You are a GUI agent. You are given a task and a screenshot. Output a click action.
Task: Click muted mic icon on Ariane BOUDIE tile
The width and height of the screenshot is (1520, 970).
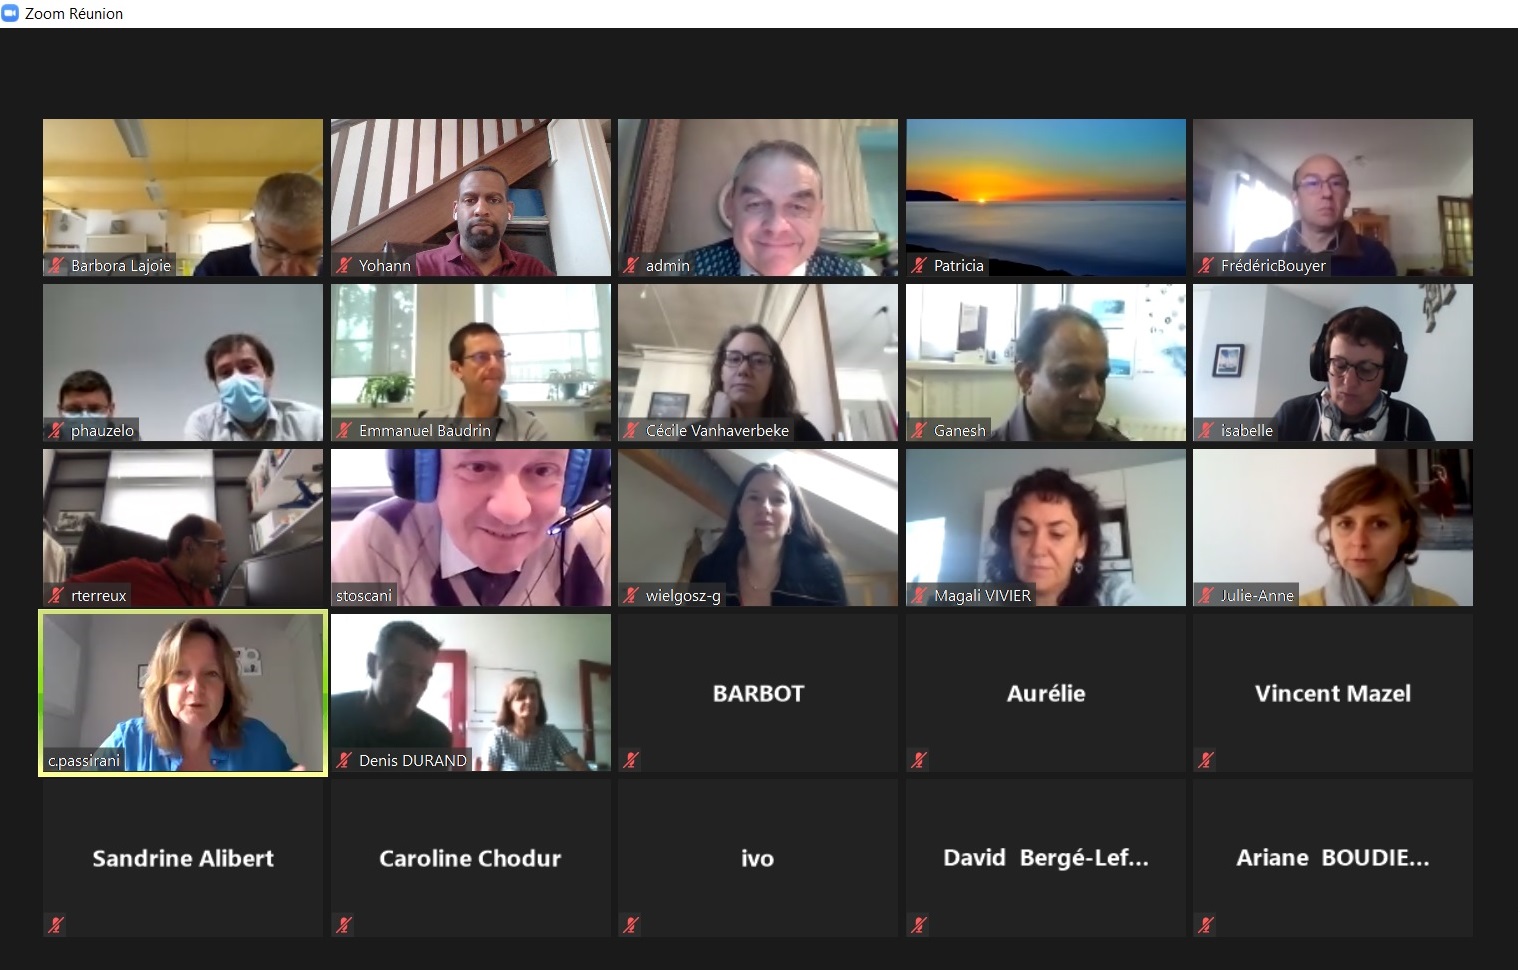(1206, 925)
